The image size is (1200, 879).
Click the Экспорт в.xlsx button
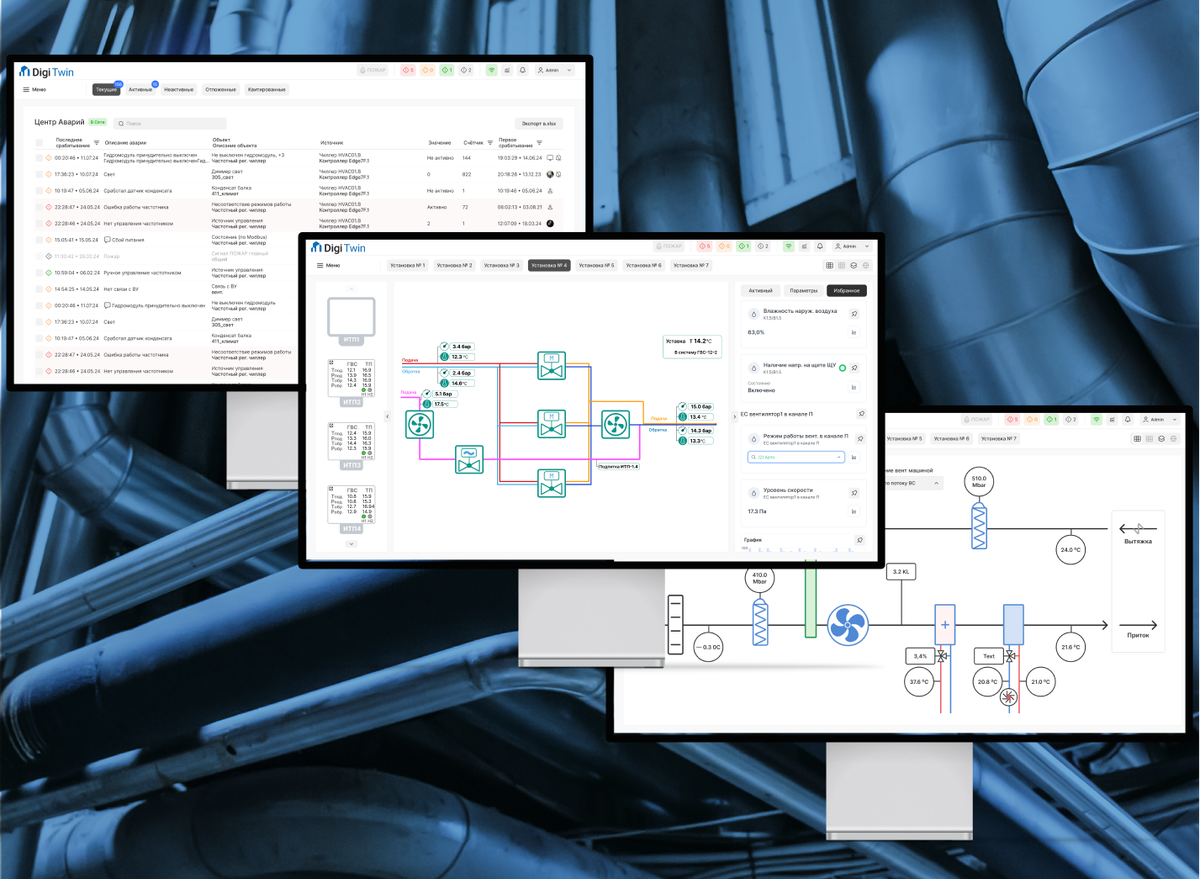(539, 123)
